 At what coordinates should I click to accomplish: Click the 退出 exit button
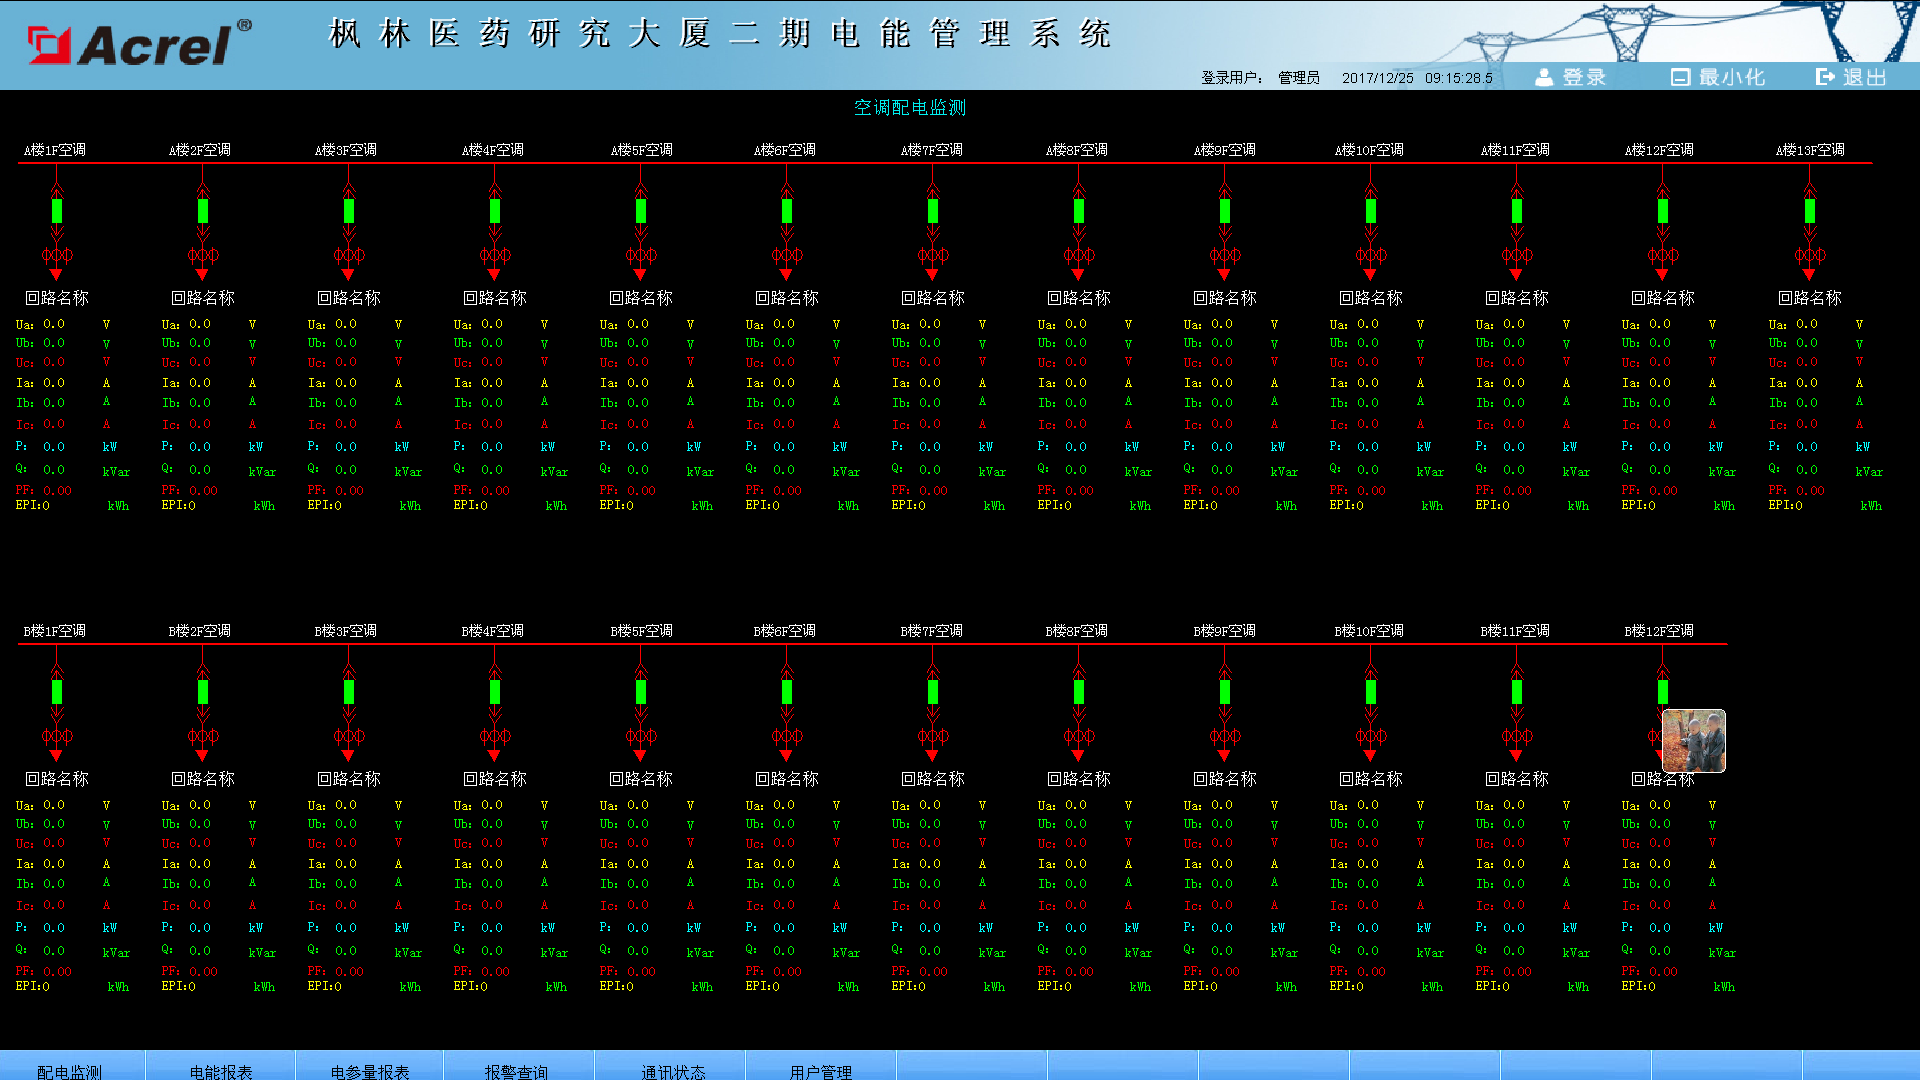[1851, 77]
